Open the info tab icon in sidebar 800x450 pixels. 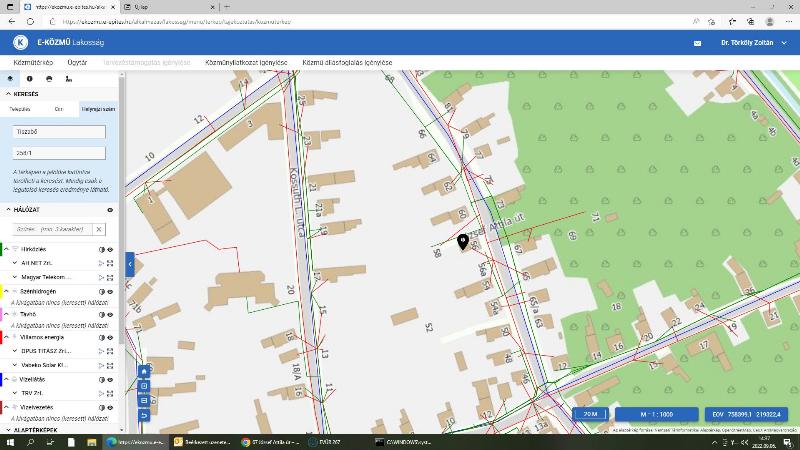[x=30, y=79]
